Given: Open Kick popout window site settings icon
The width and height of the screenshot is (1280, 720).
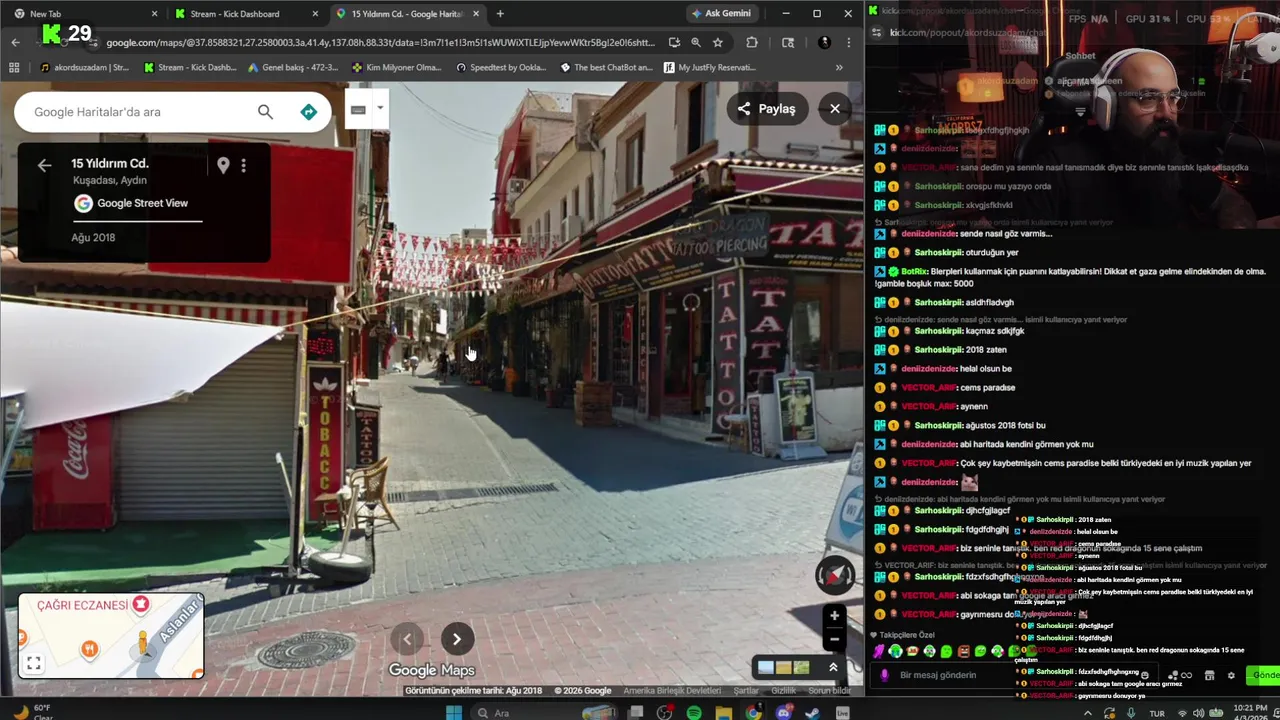Looking at the screenshot, I should coord(877,32).
